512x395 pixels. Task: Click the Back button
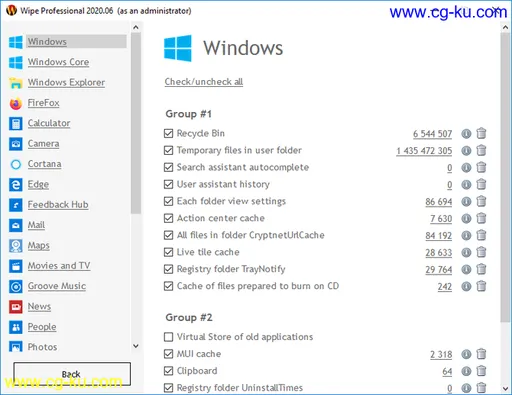(72, 374)
